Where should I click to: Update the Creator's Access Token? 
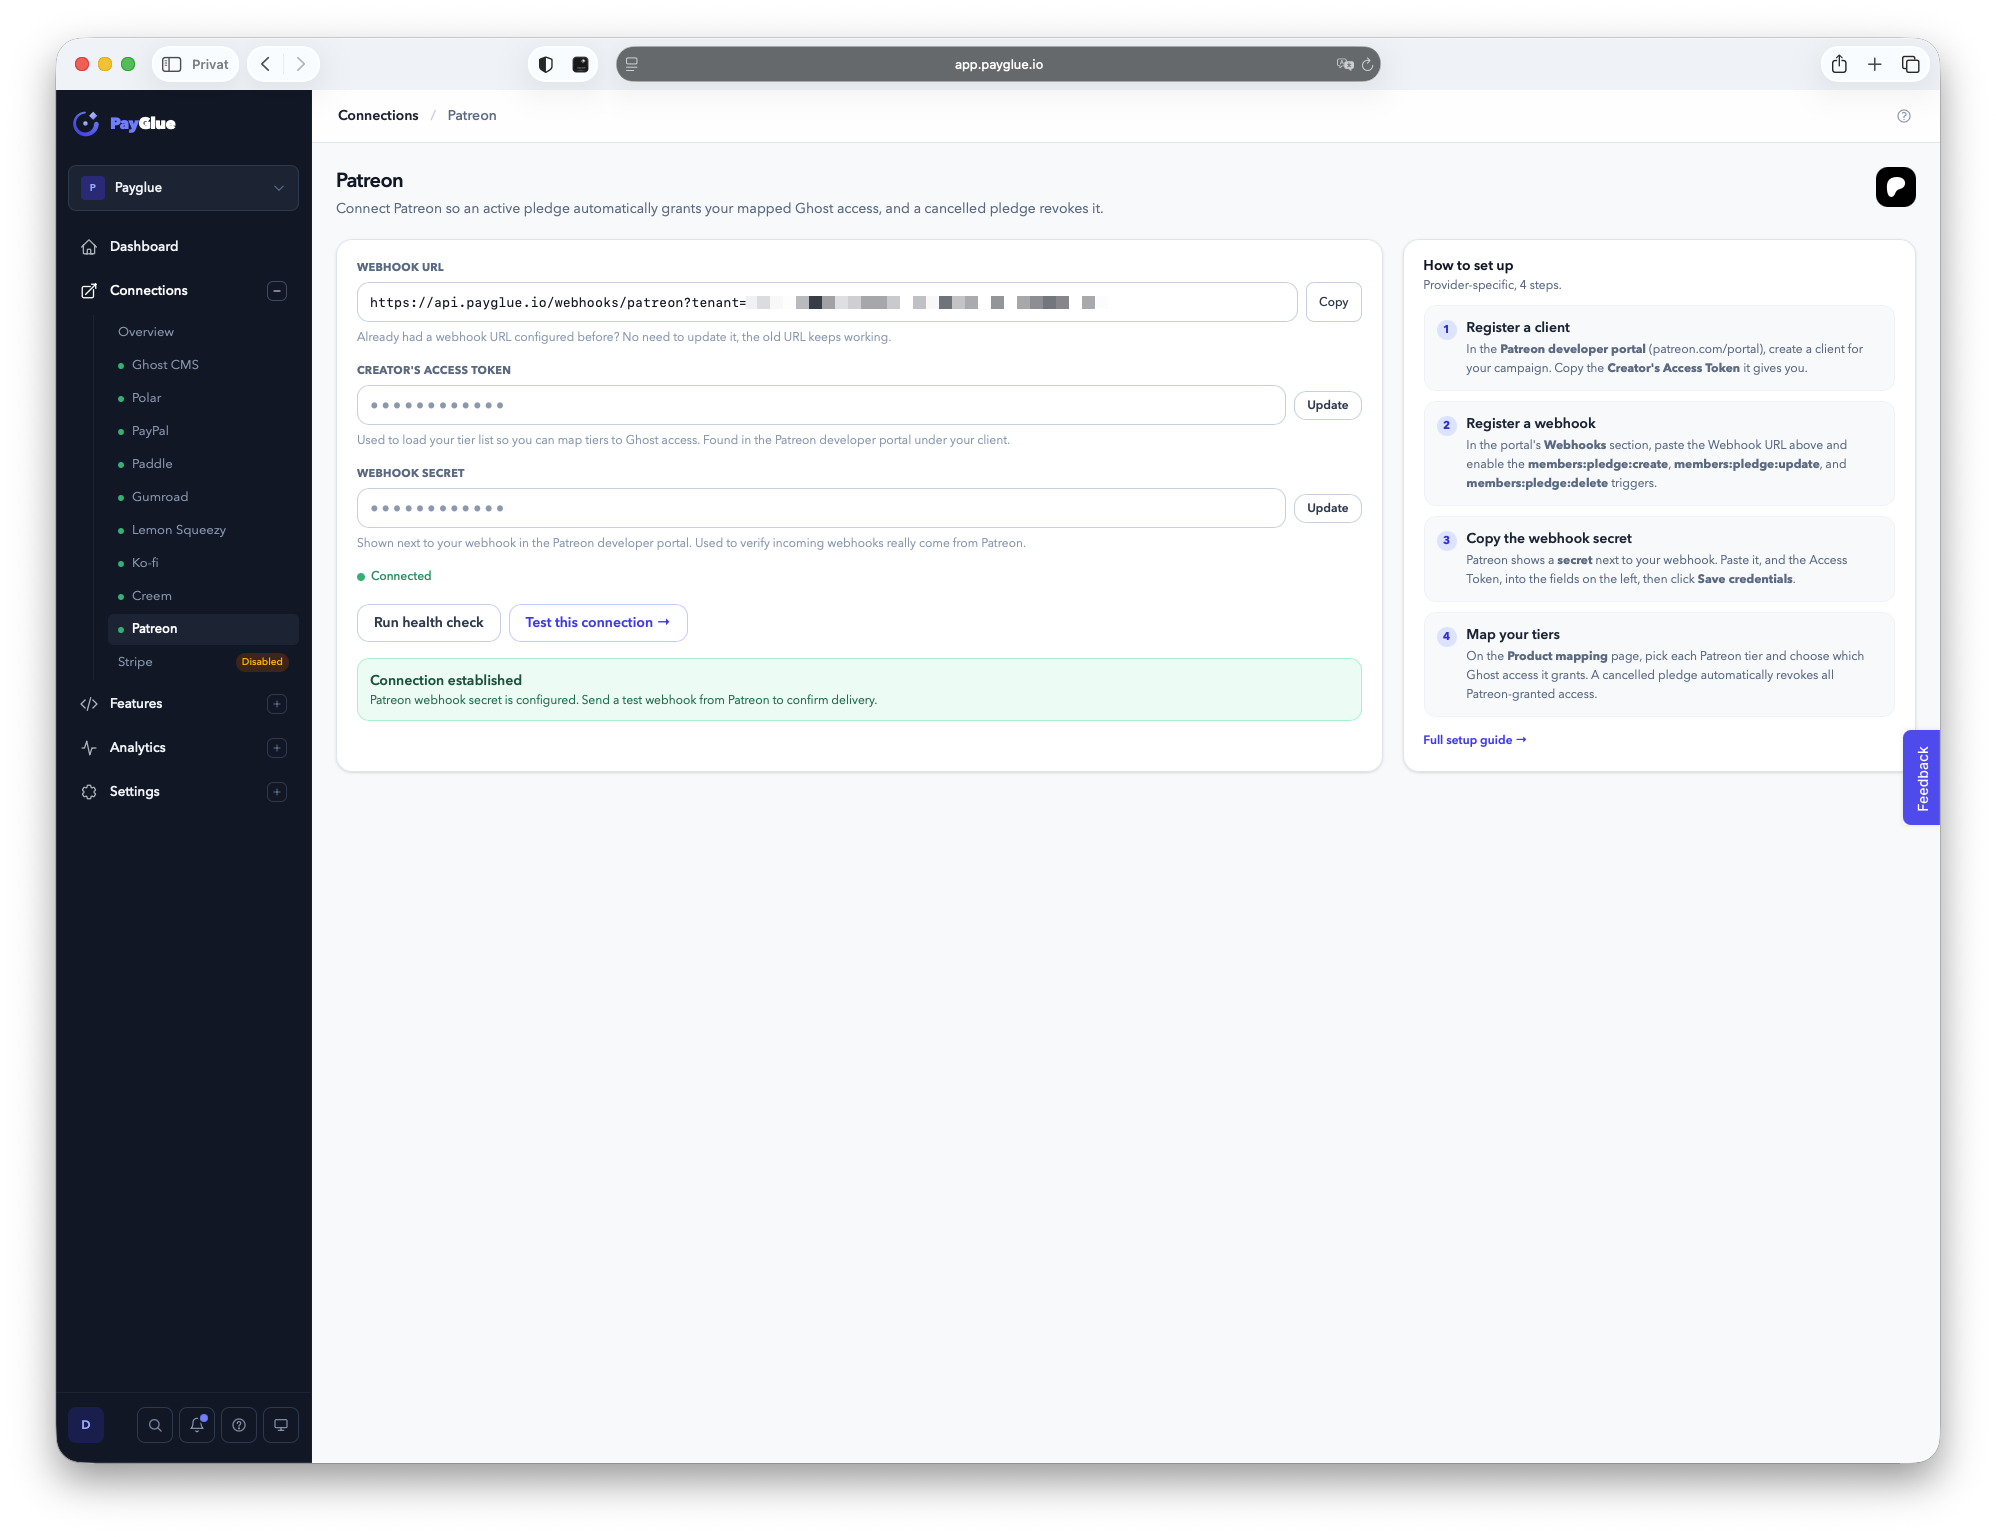(1327, 405)
